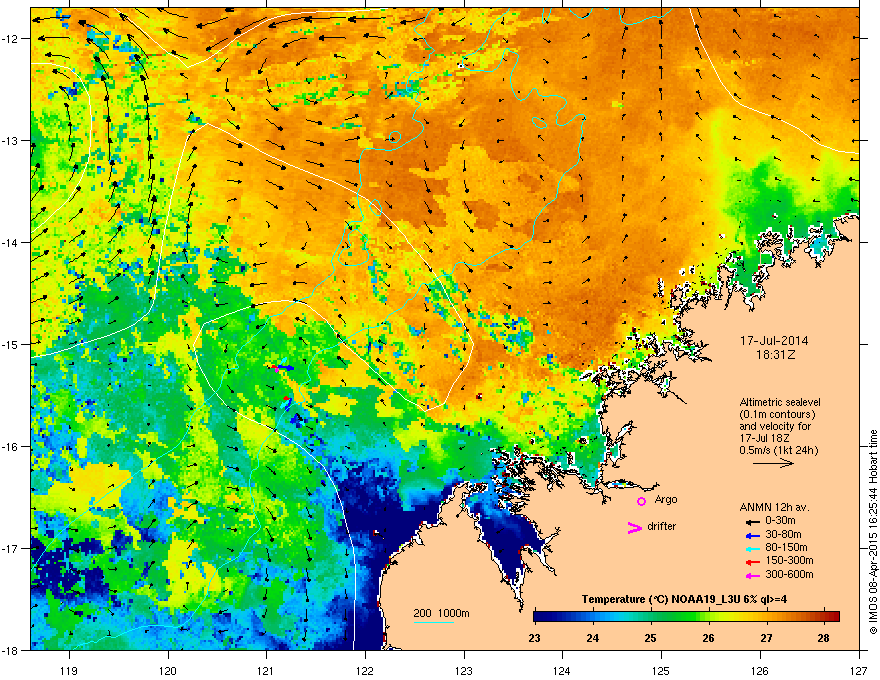Click the '0-30m' depth label
The height and width of the screenshot is (680, 880).
click(780, 521)
